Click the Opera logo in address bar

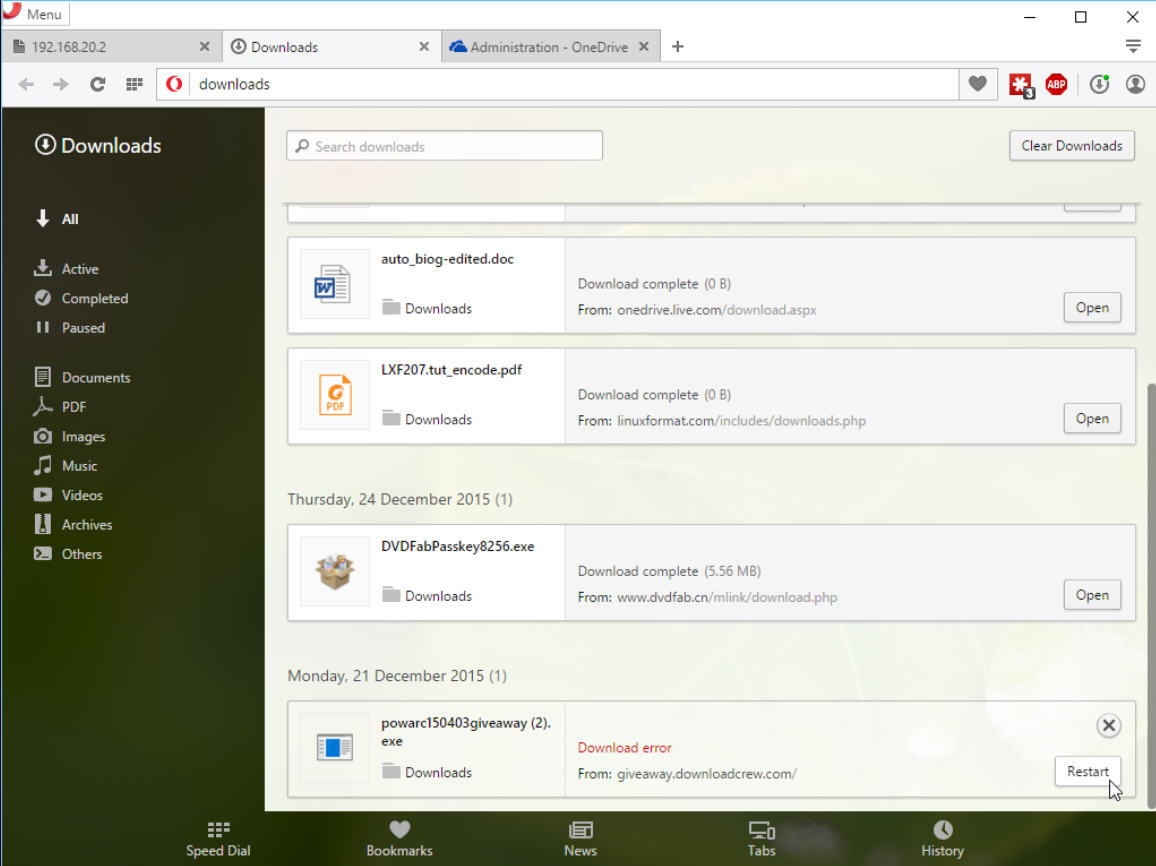click(174, 84)
